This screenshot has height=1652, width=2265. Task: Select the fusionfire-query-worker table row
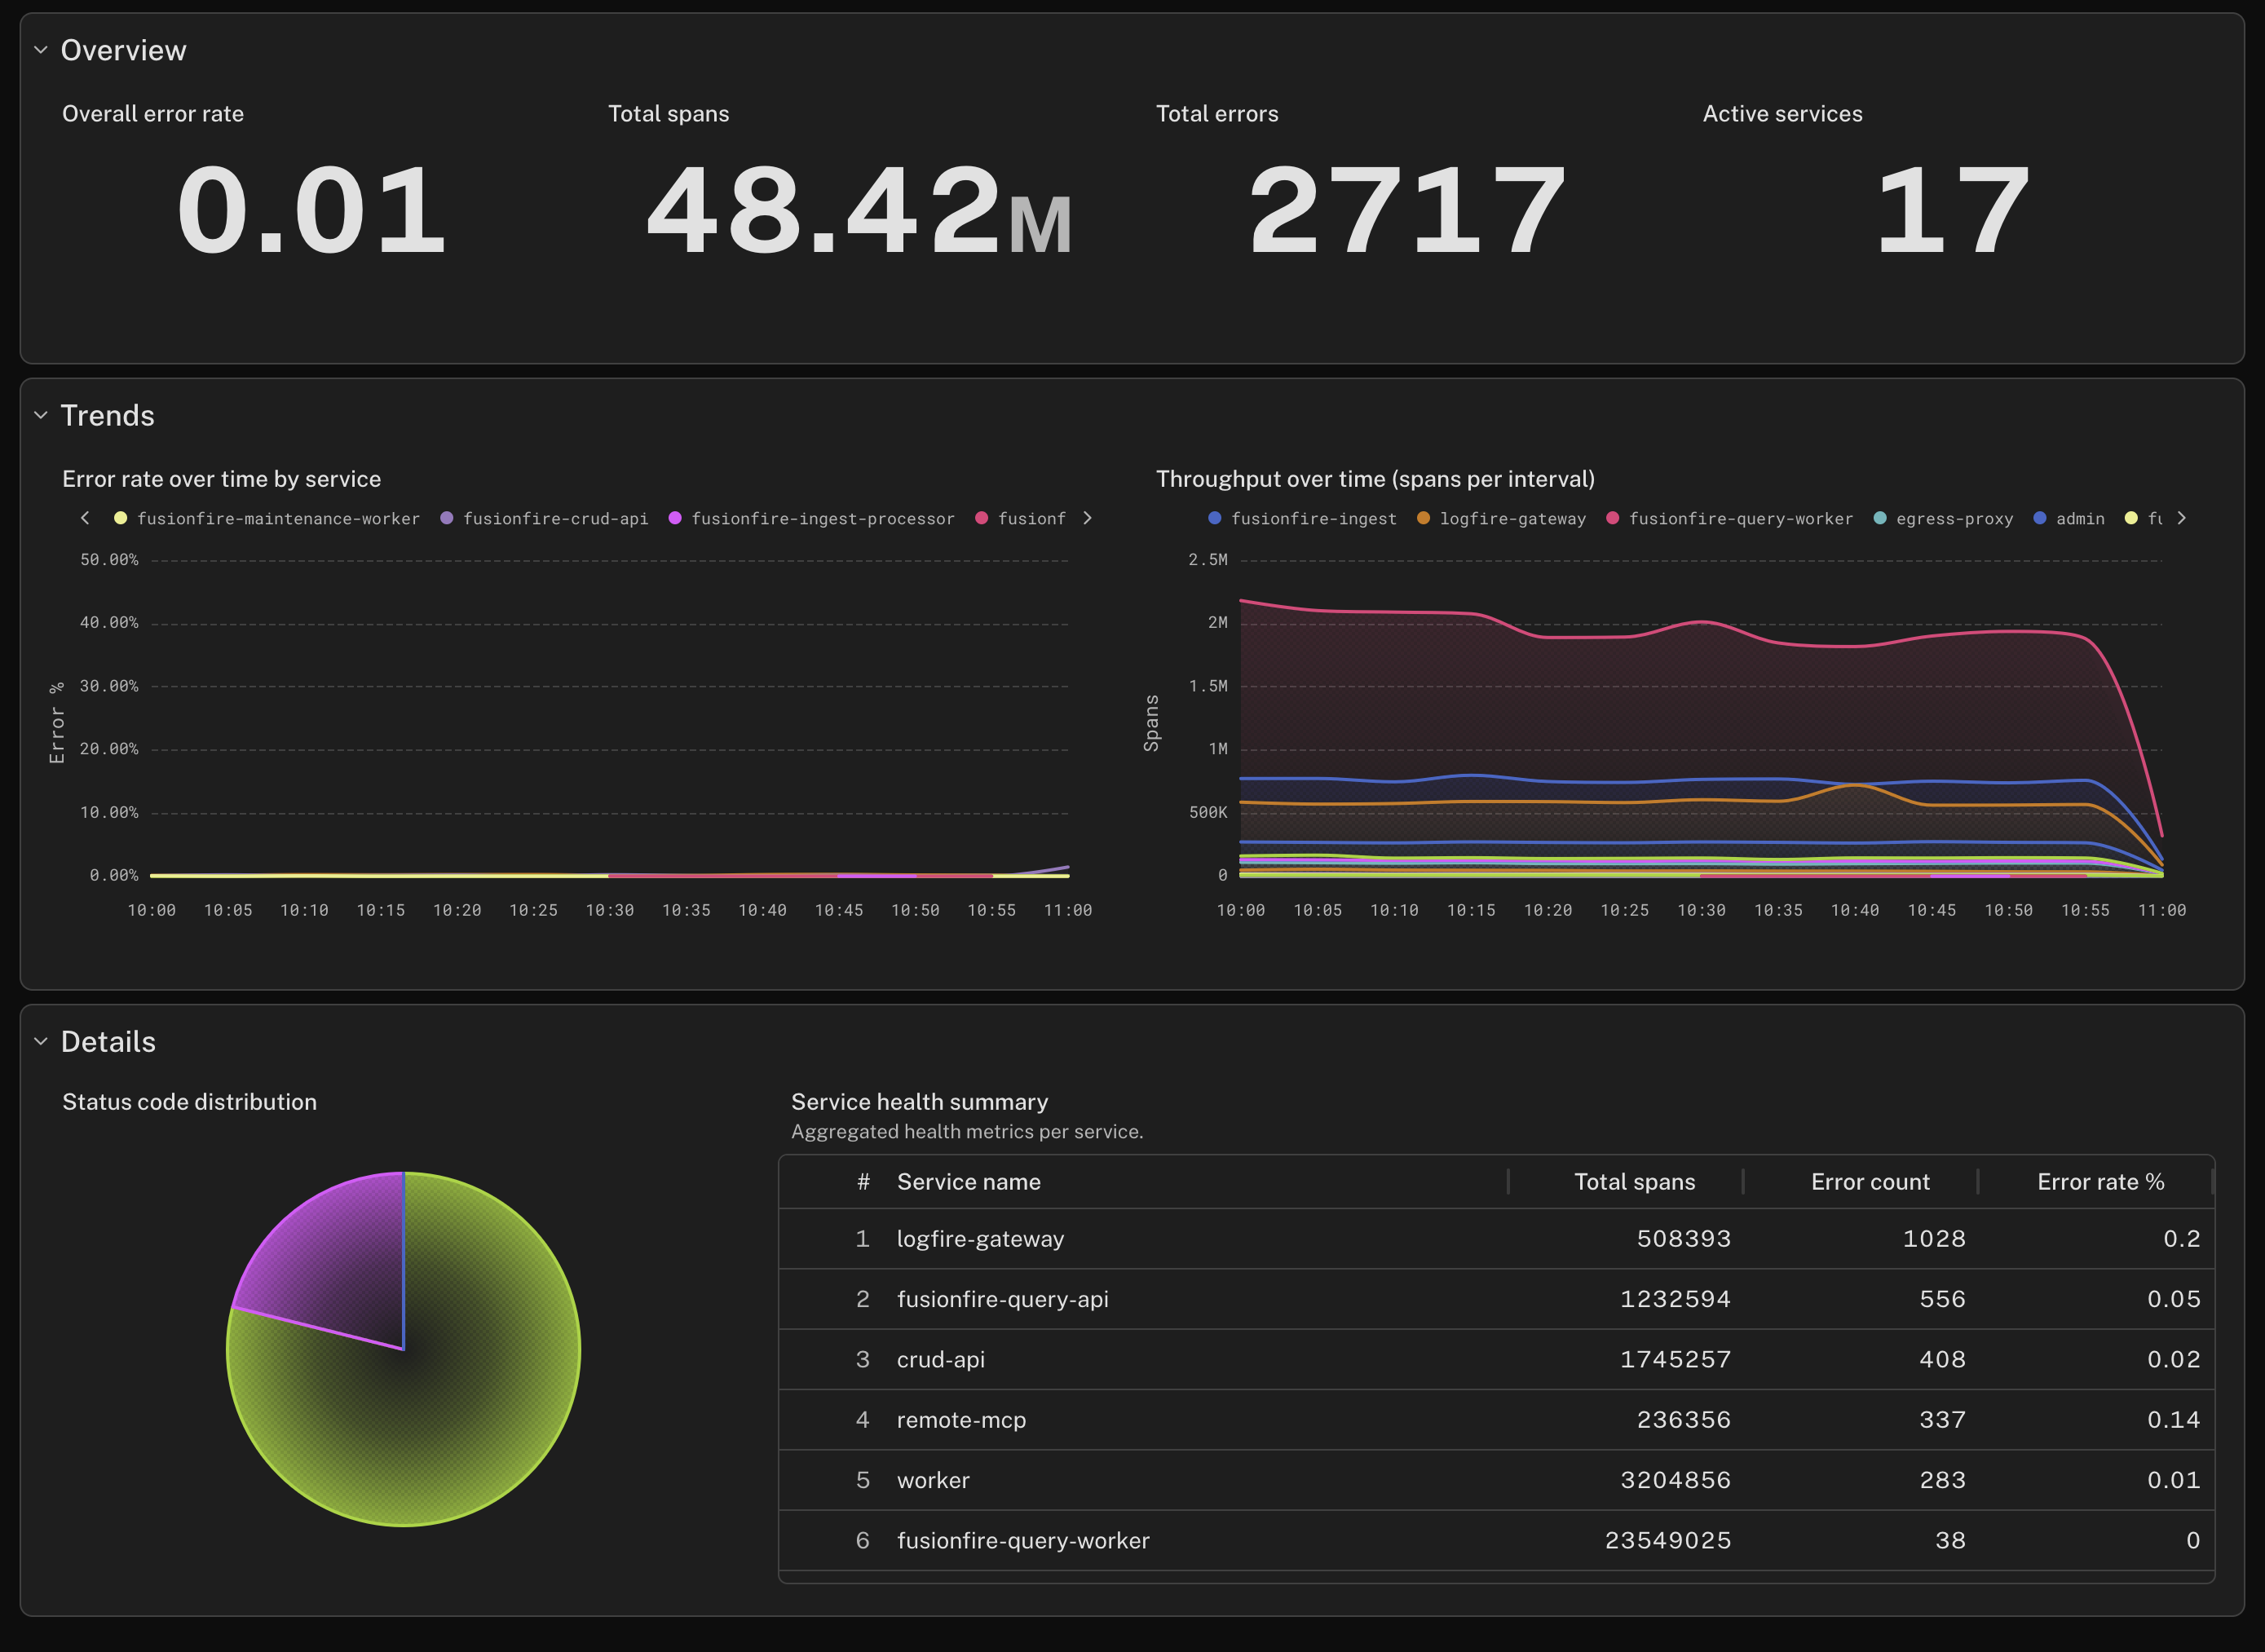1496,1540
